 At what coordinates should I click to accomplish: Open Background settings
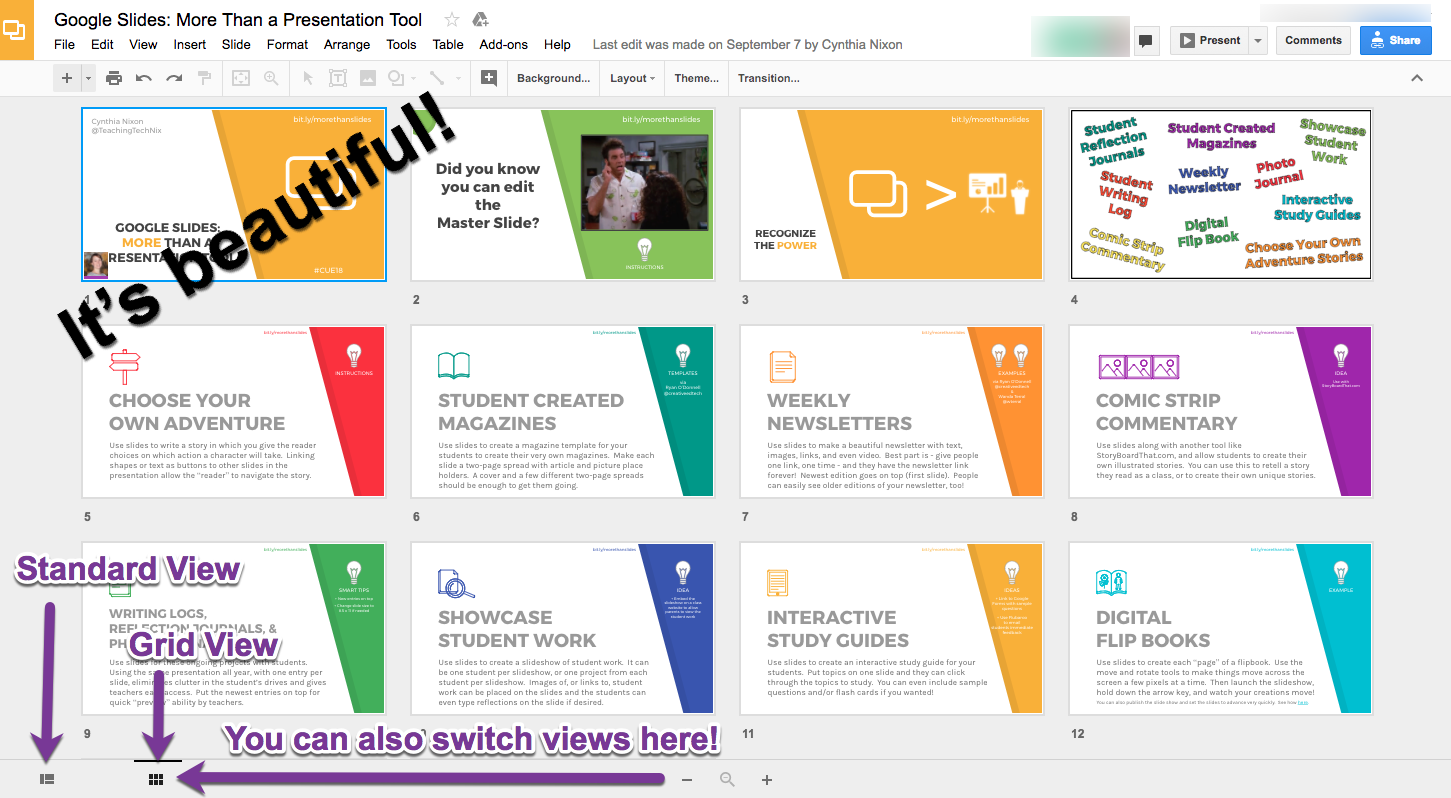point(553,78)
